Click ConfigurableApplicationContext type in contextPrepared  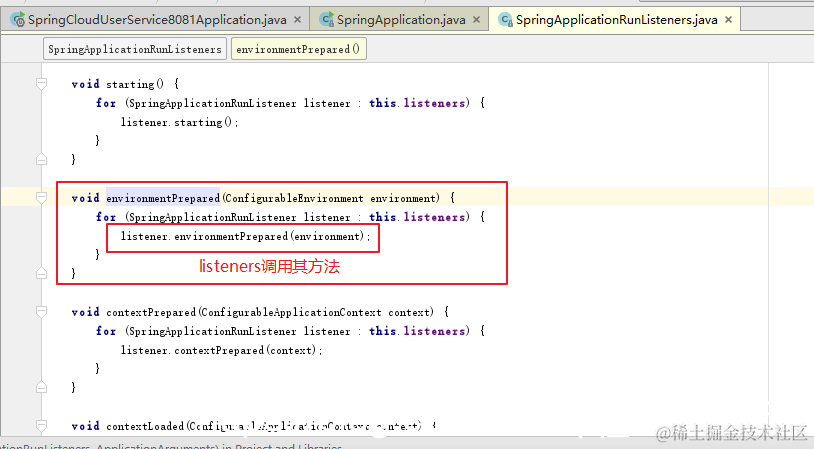(x=291, y=312)
